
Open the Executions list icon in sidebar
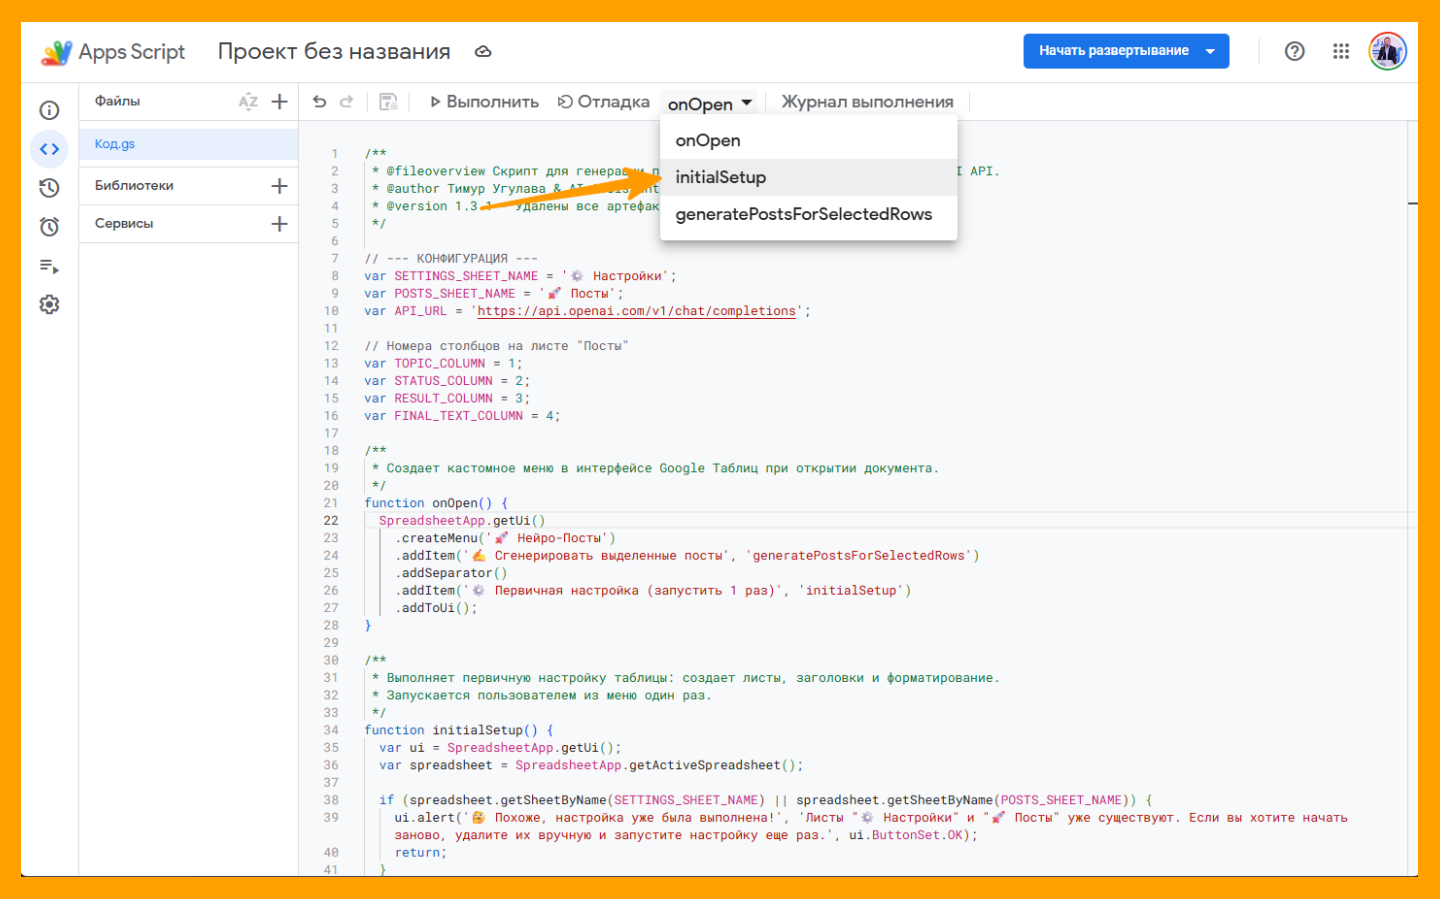pos(49,266)
